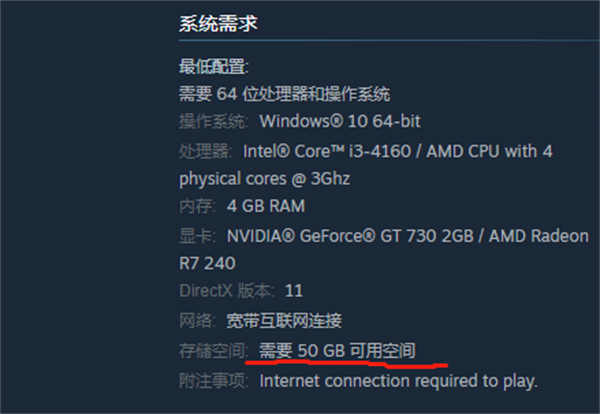Click the 需要 64 位处理器和操作系统 line
Viewport: 600px width, 414px height.
[x=283, y=94]
